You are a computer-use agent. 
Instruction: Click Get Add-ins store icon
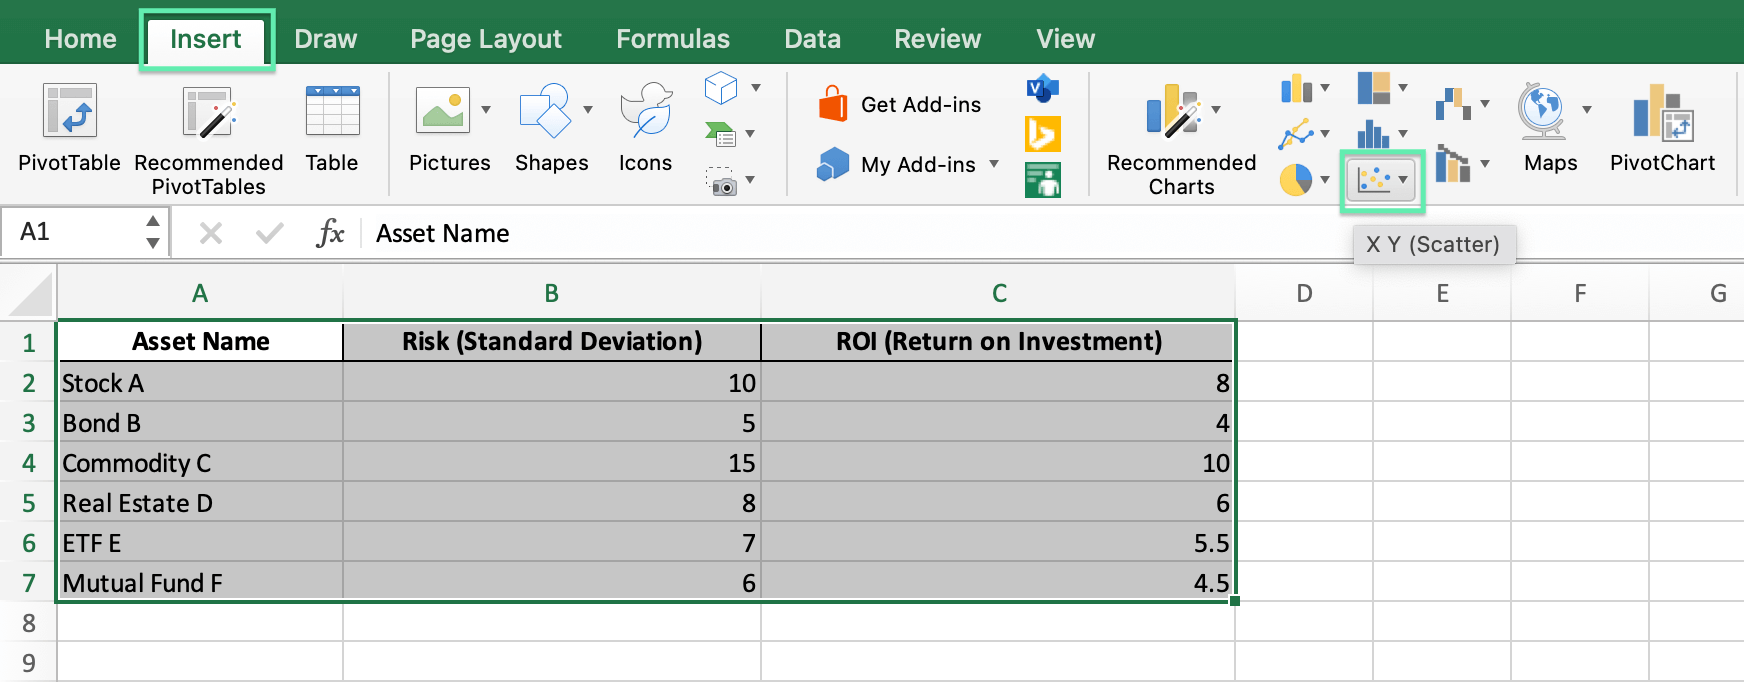pyautogui.click(x=832, y=103)
